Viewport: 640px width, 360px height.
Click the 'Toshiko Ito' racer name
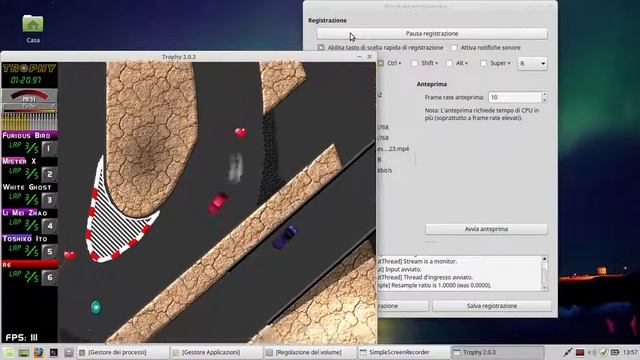25,238
